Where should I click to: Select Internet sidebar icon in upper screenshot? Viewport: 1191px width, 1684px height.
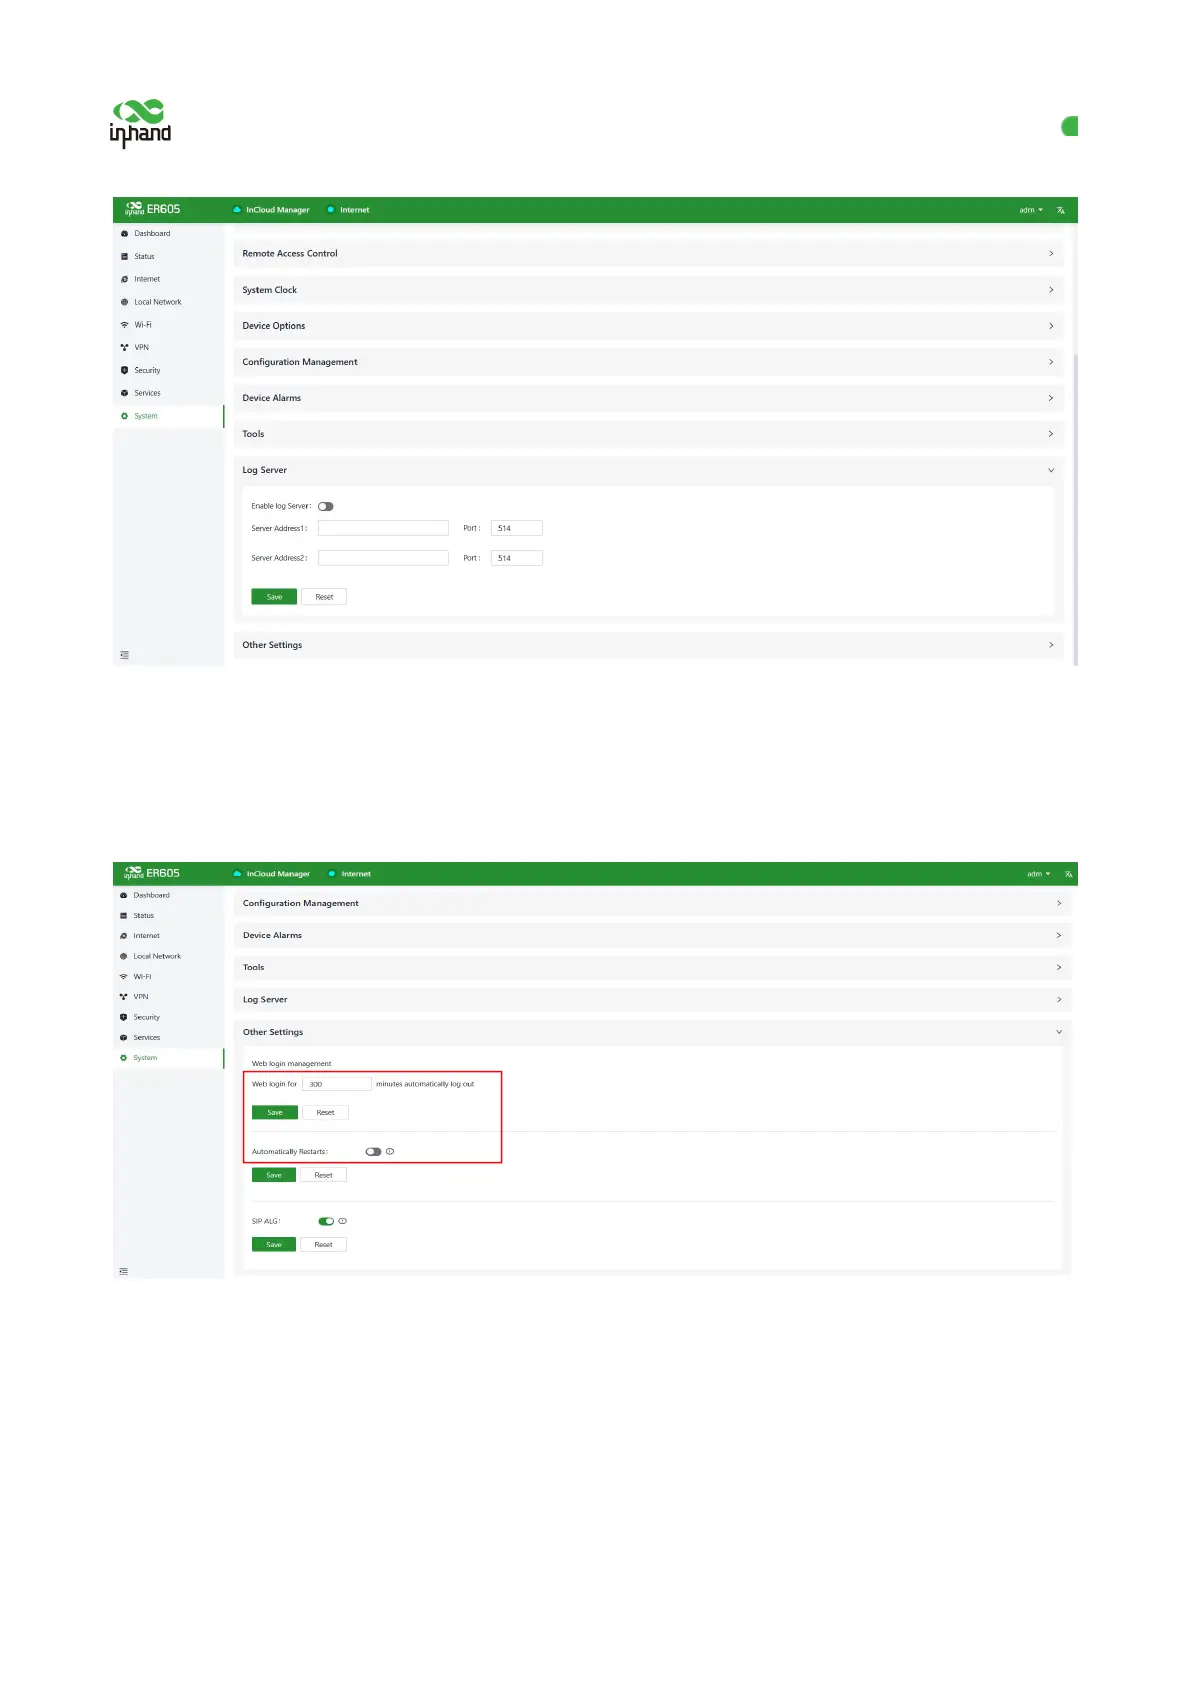pyautogui.click(x=124, y=280)
